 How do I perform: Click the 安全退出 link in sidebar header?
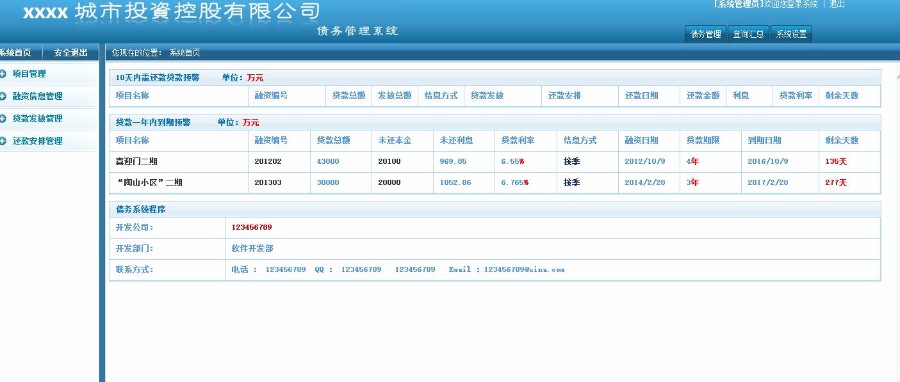pyautogui.click(x=71, y=53)
